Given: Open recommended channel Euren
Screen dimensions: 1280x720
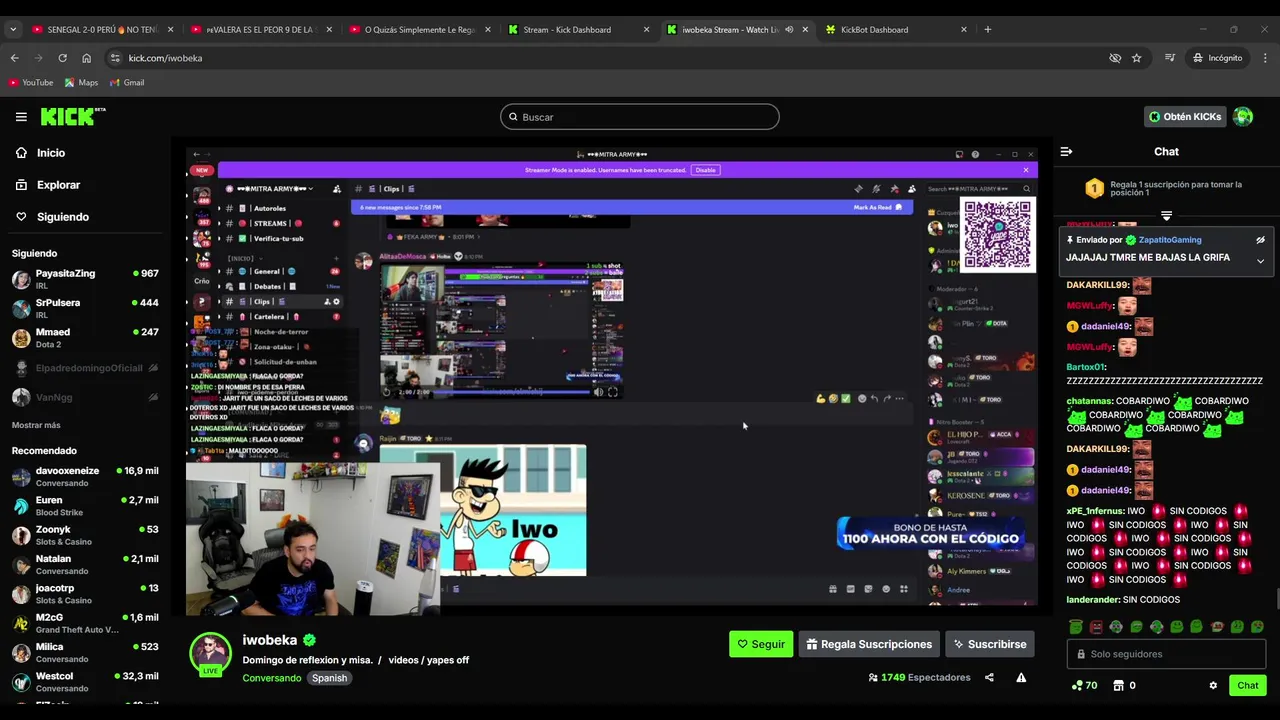Looking at the screenshot, I should [x=85, y=506].
